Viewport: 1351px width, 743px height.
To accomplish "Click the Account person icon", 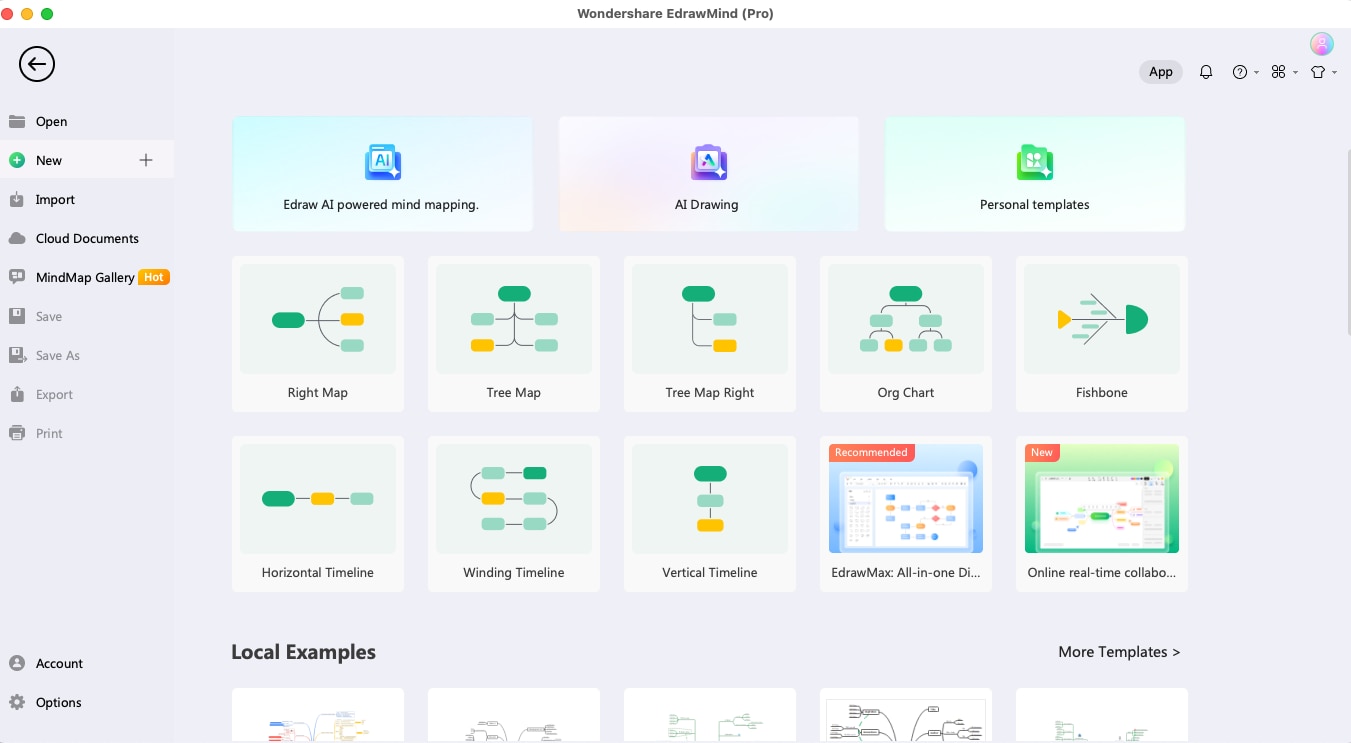I will [x=17, y=664].
